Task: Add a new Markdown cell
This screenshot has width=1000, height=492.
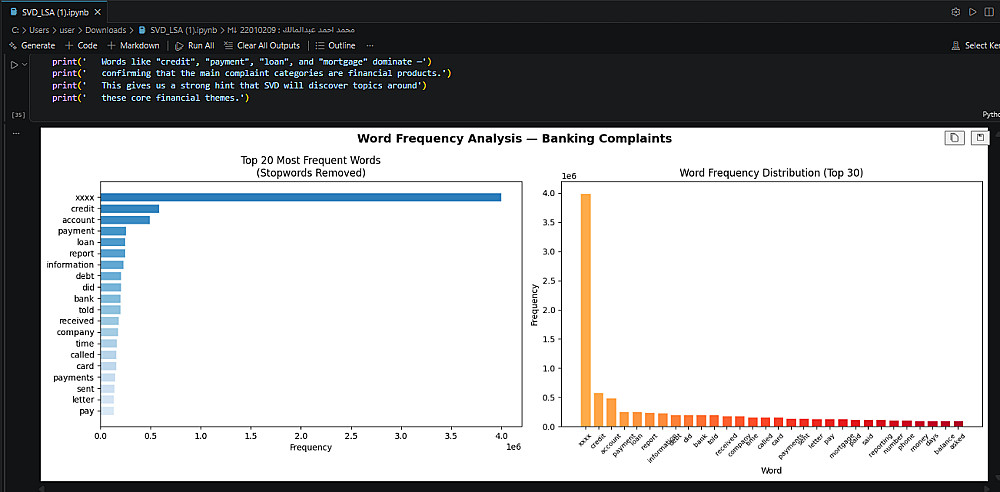Action: 133,46
